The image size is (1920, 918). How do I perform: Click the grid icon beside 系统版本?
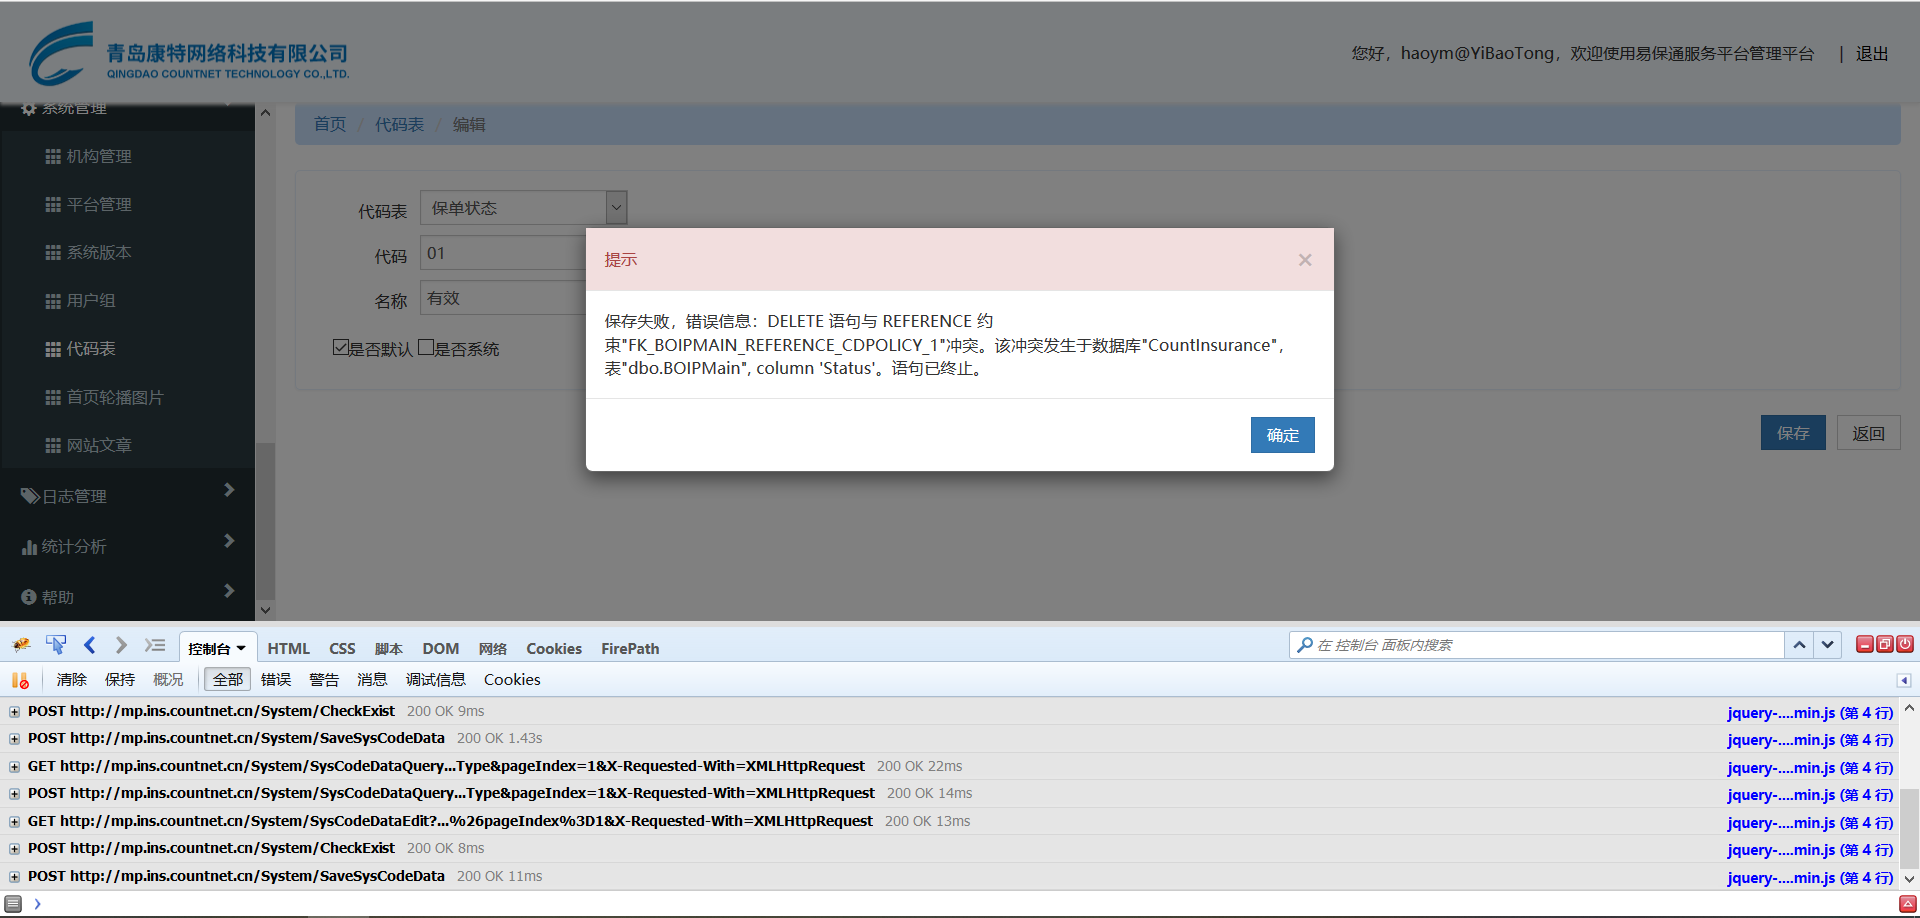click(53, 252)
